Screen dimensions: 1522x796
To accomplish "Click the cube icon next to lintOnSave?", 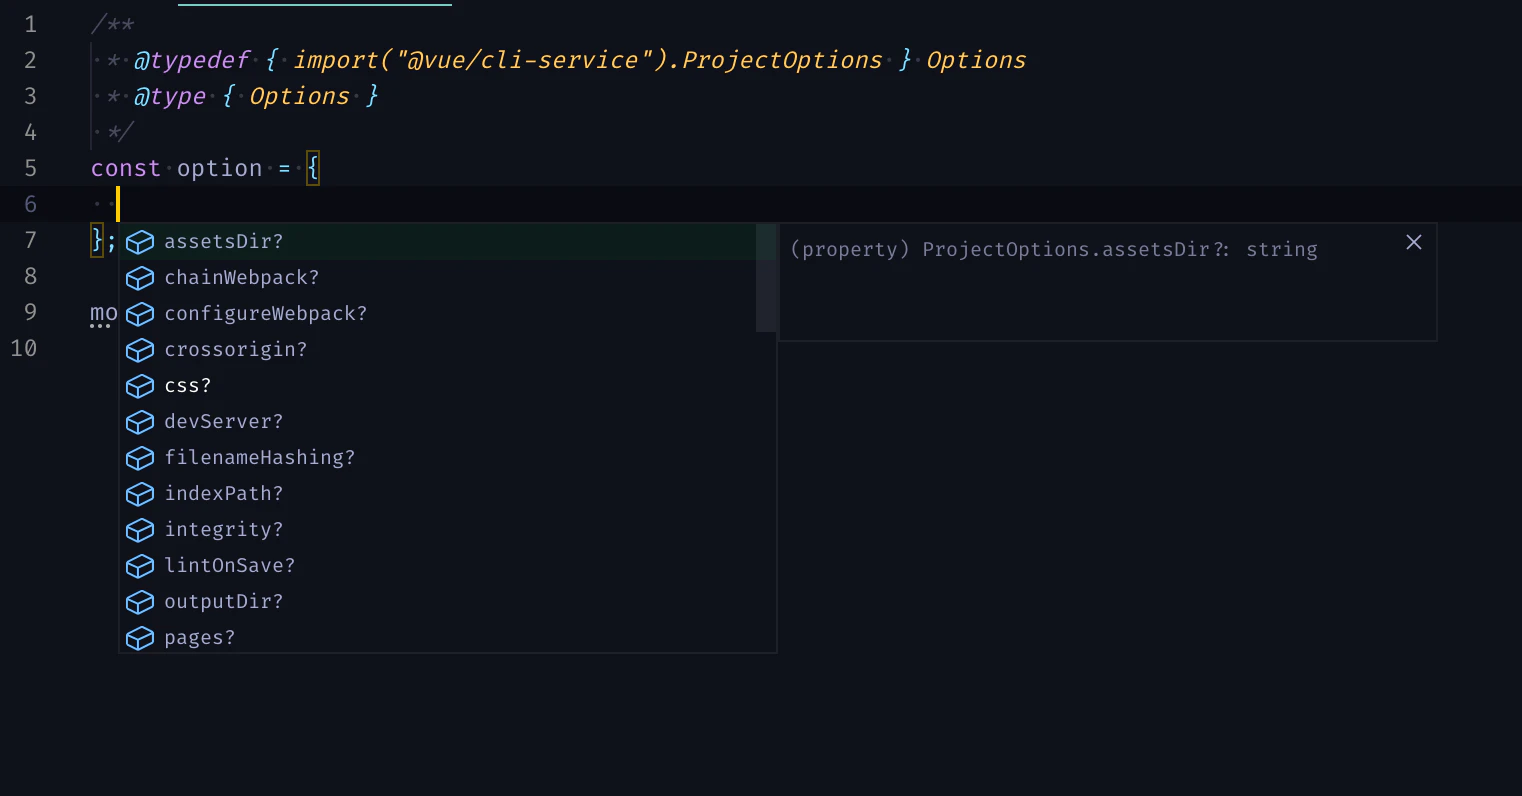I will click(140, 566).
